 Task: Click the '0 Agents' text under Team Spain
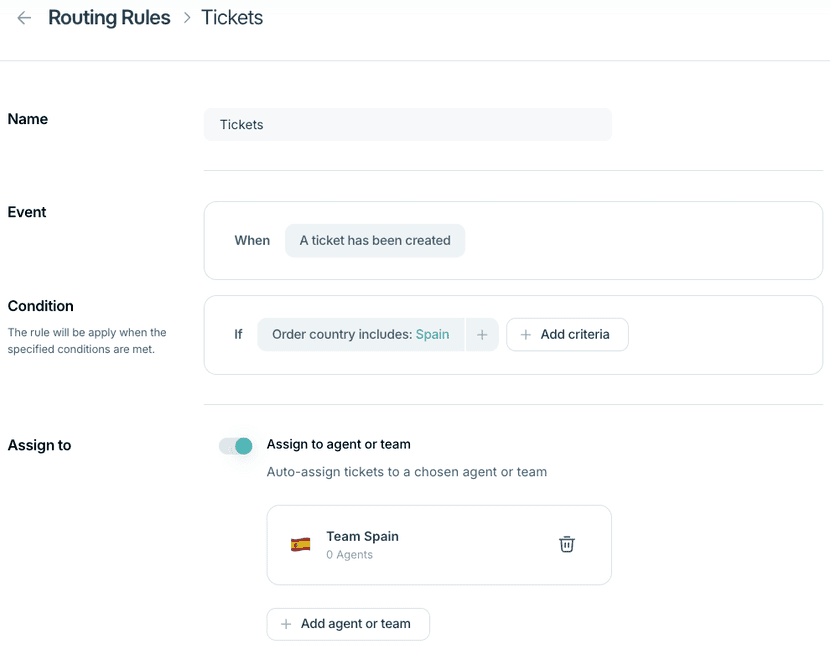point(349,555)
